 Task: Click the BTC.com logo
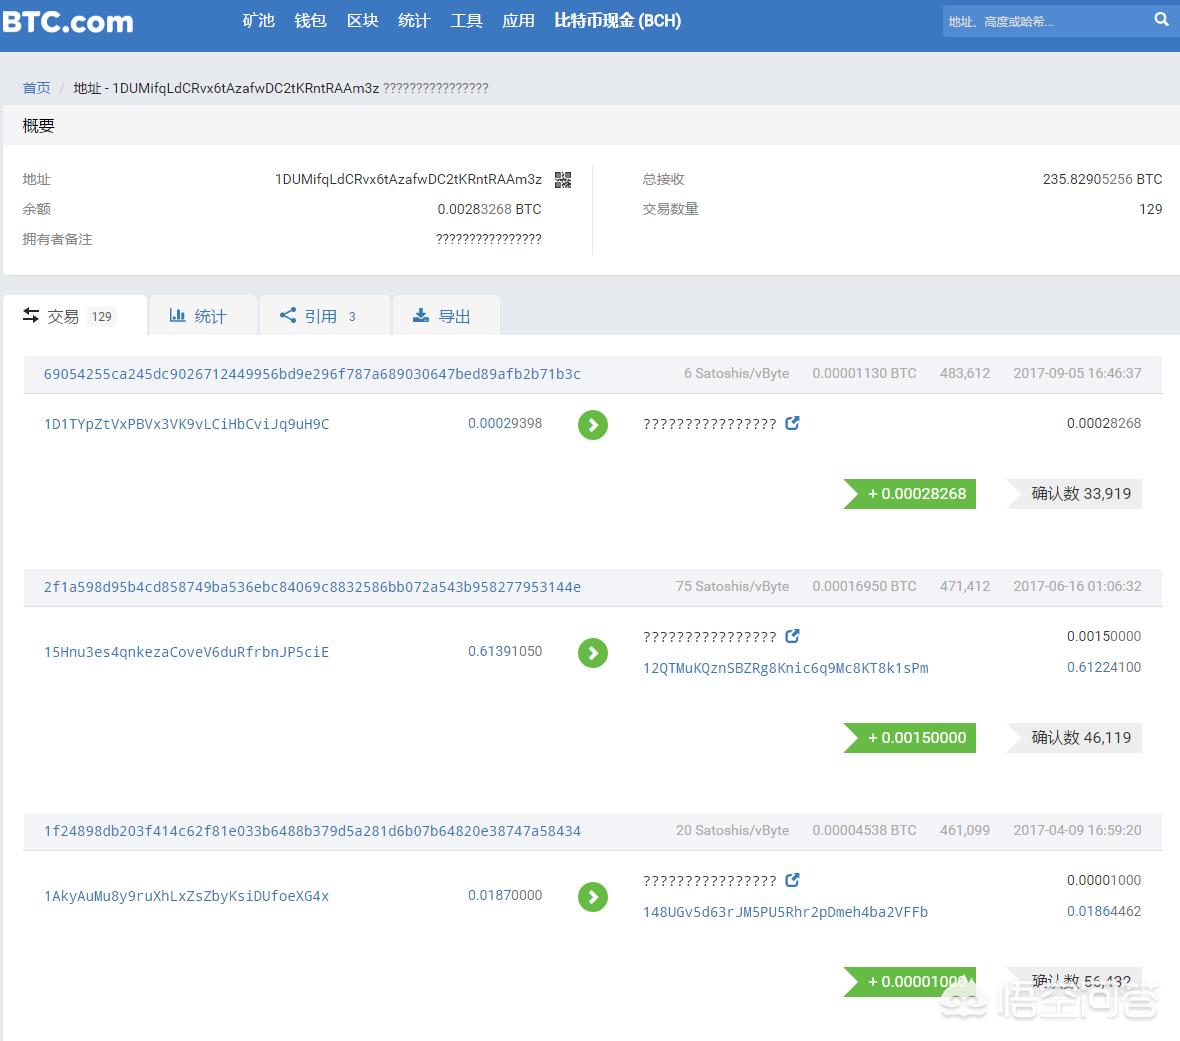pyautogui.click(x=68, y=22)
